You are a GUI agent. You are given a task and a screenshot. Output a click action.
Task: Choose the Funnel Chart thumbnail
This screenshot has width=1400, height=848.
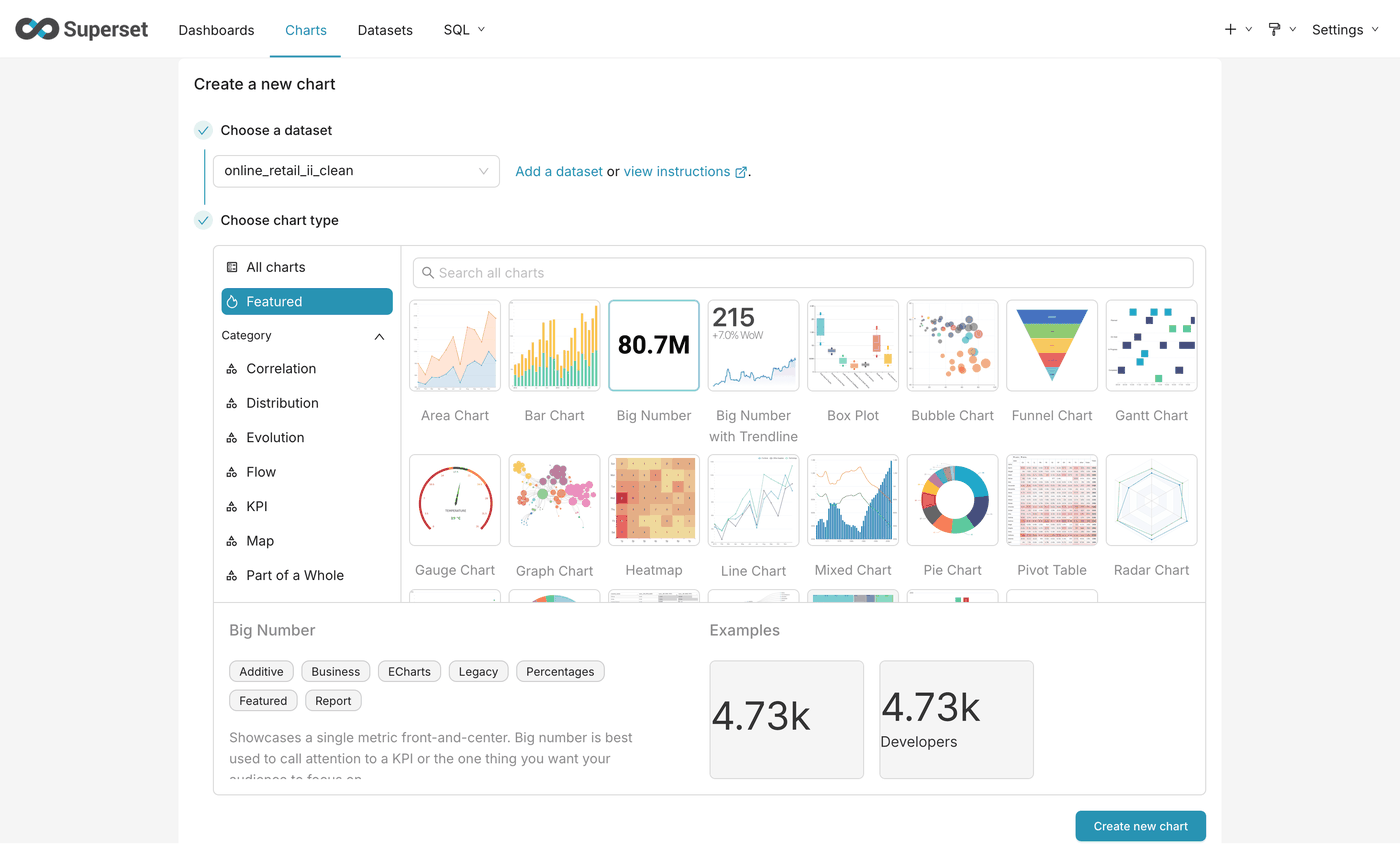coord(1052,345)
